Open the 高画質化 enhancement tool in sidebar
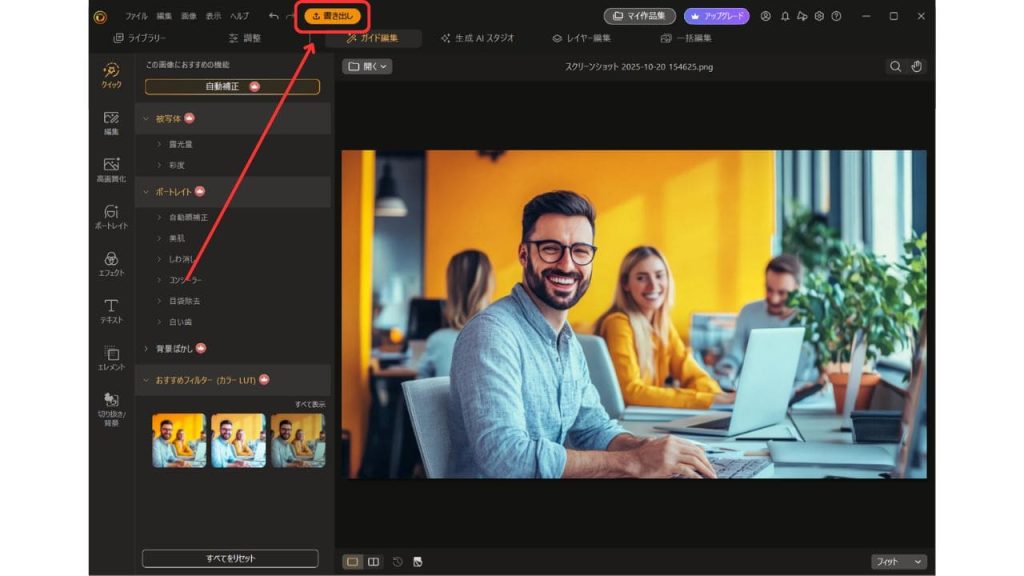Viewport: 1024px width, 576px height. [x=111, y=168]
